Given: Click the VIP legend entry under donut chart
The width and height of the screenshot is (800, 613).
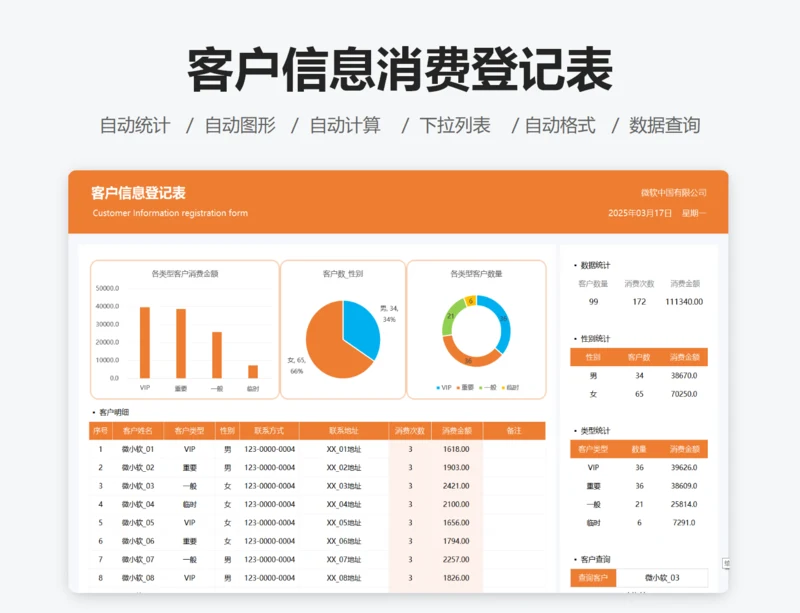Looking at the screenshot, I should coord(444,387).
